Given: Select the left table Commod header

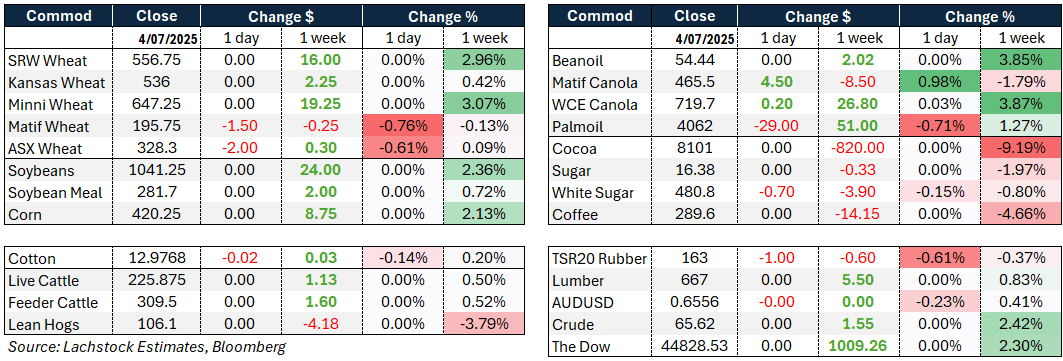Looking at the screenshot, I should click(58, 16).
